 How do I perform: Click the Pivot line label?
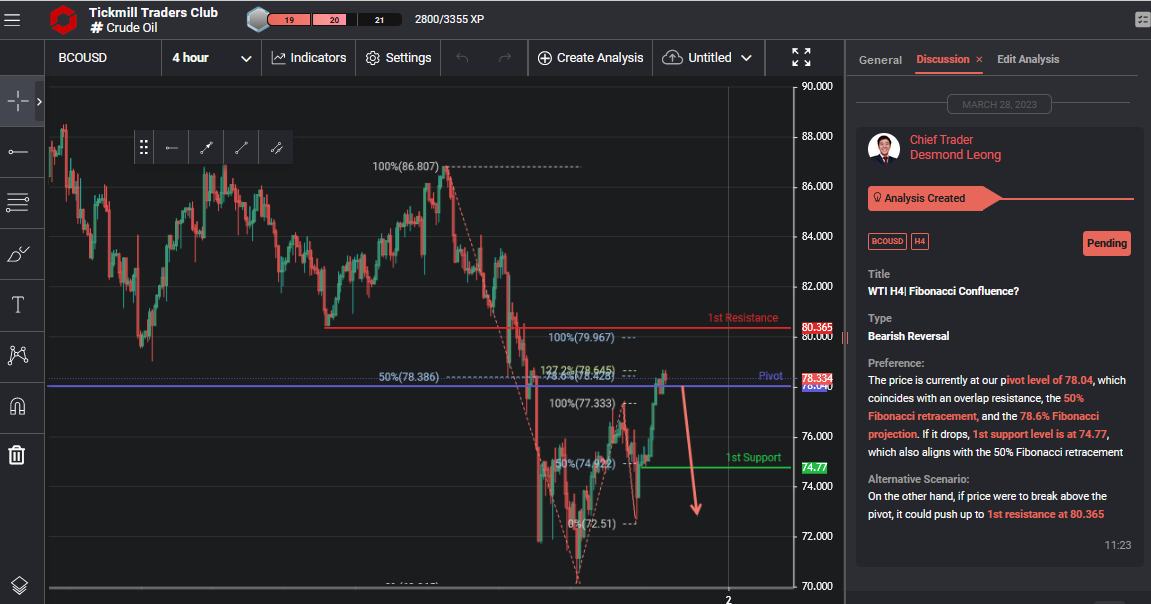click(x=770, y=376)
